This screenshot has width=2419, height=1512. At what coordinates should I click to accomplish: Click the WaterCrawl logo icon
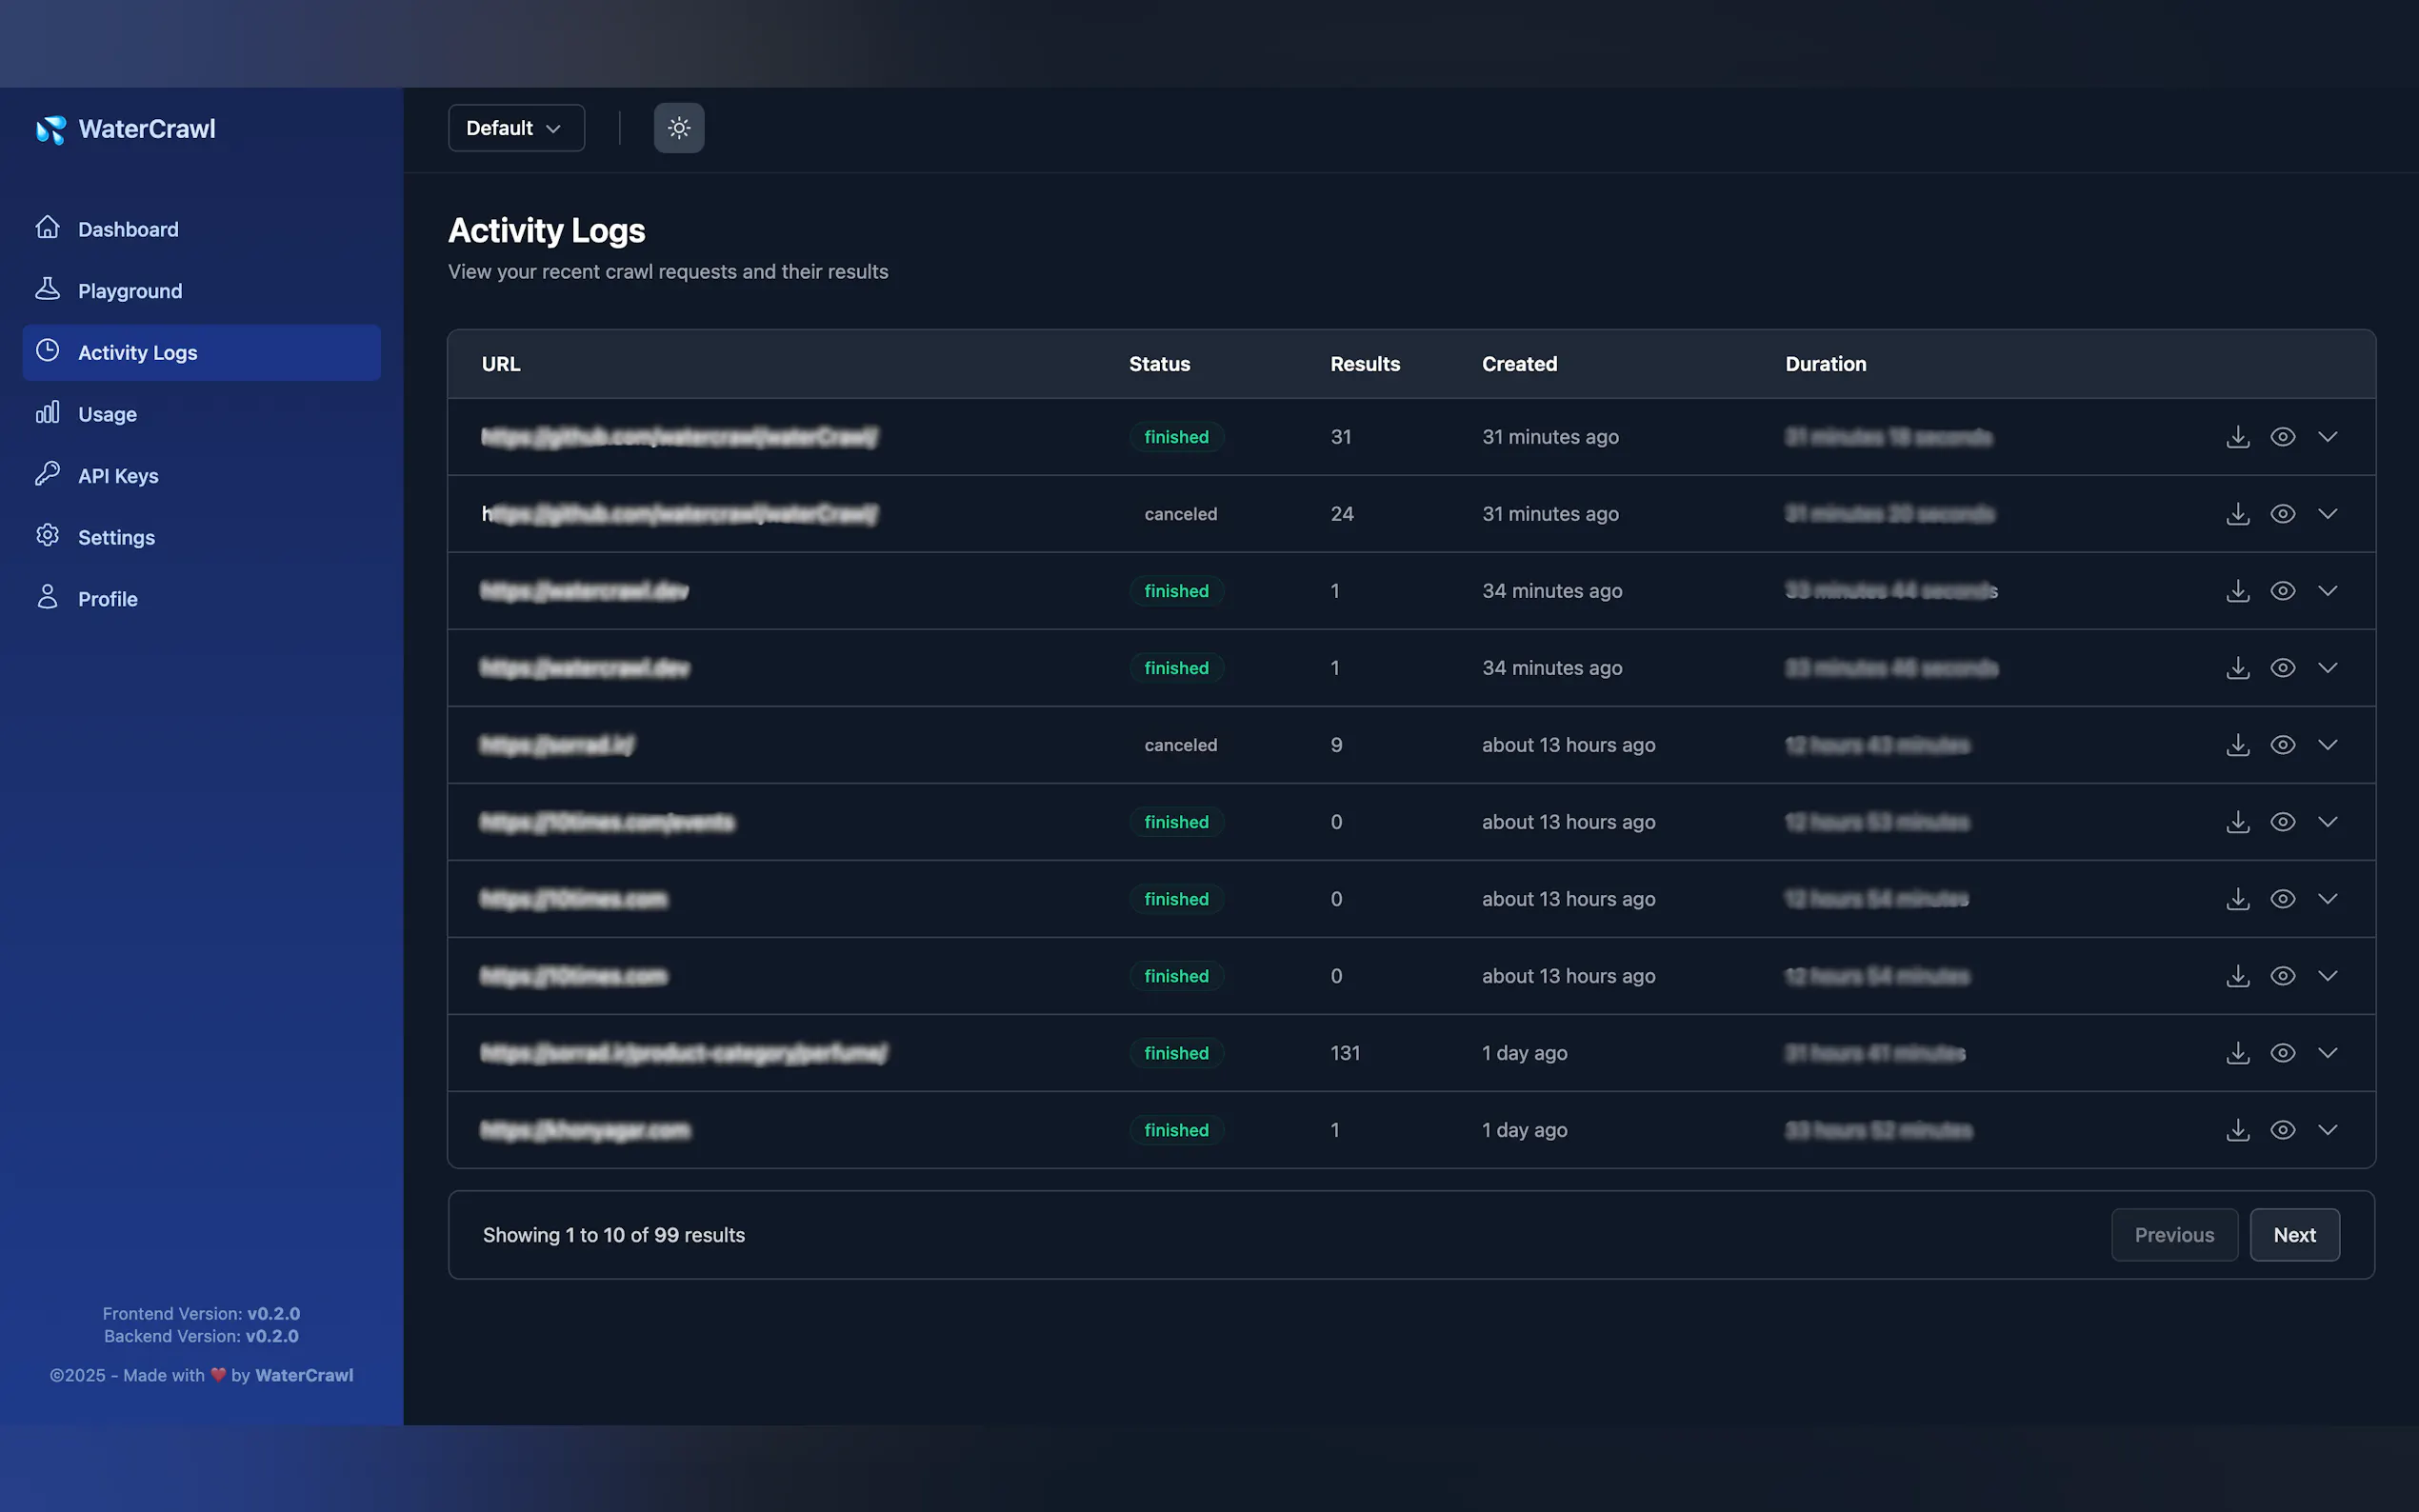(51, 129)
